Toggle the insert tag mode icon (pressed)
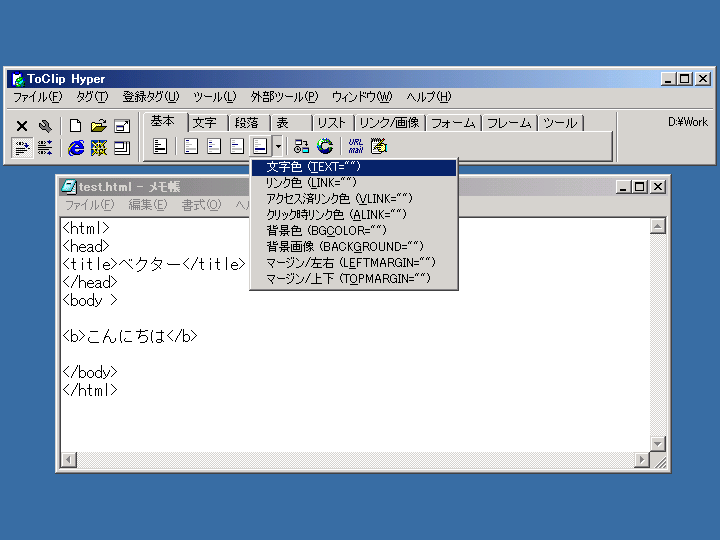This screenshot has width=720, height=540. (22, 148)
